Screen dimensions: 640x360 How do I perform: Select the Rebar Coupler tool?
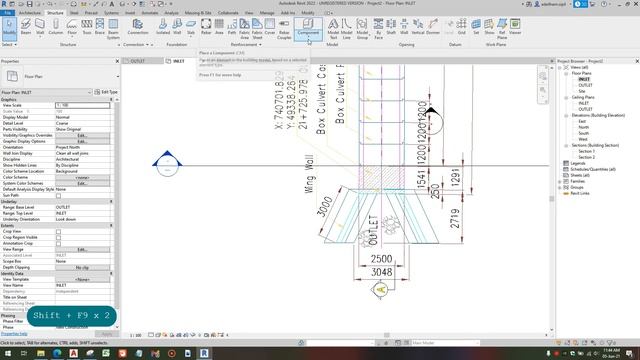point(284,29)
